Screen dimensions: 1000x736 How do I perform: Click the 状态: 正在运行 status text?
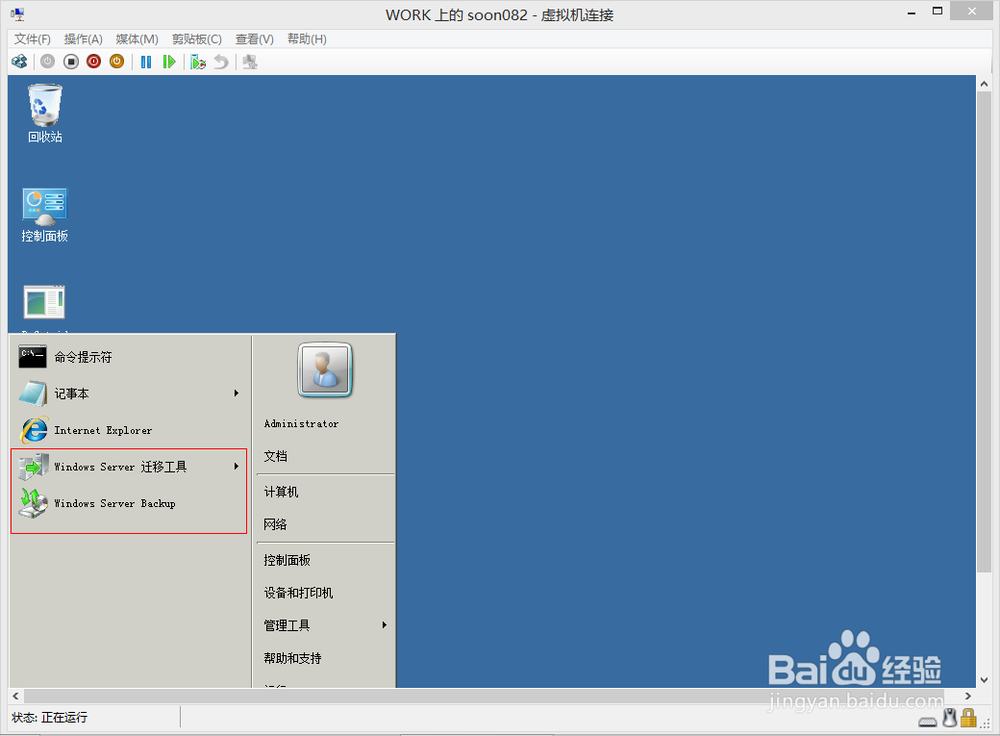[x=50, y=718]
